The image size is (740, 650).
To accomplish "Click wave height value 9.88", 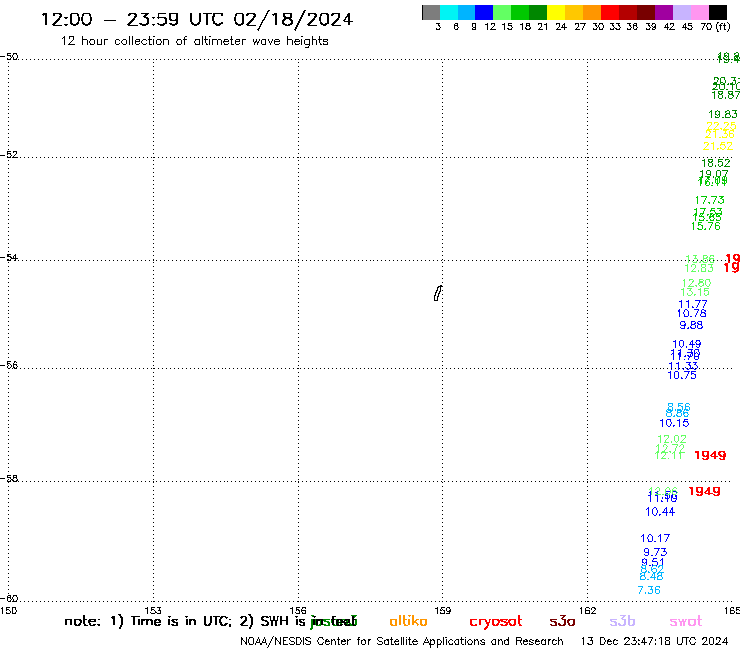I will [691, 325].
